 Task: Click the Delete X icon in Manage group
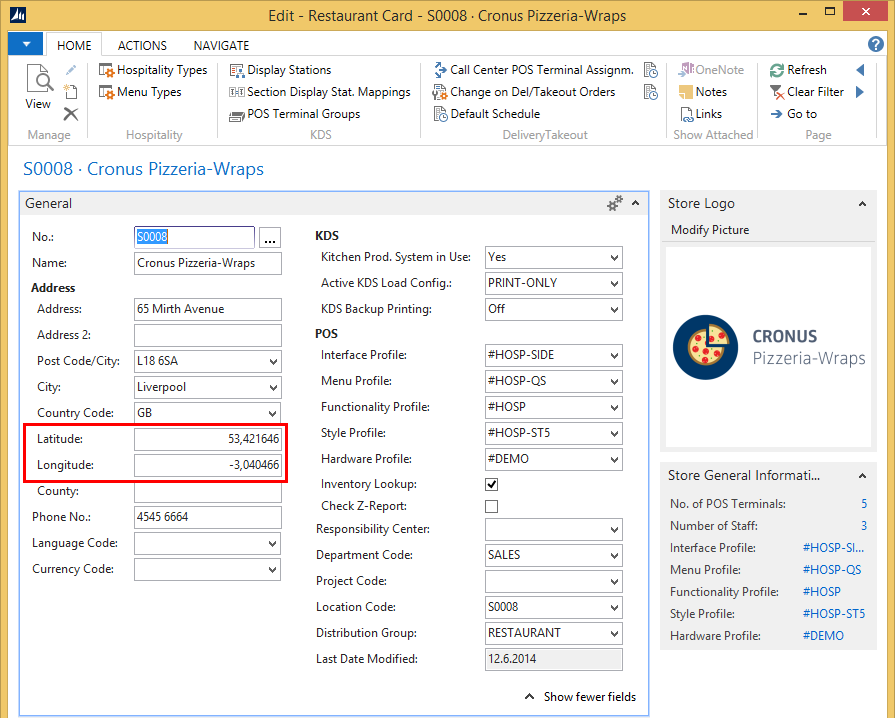[71, 114]
